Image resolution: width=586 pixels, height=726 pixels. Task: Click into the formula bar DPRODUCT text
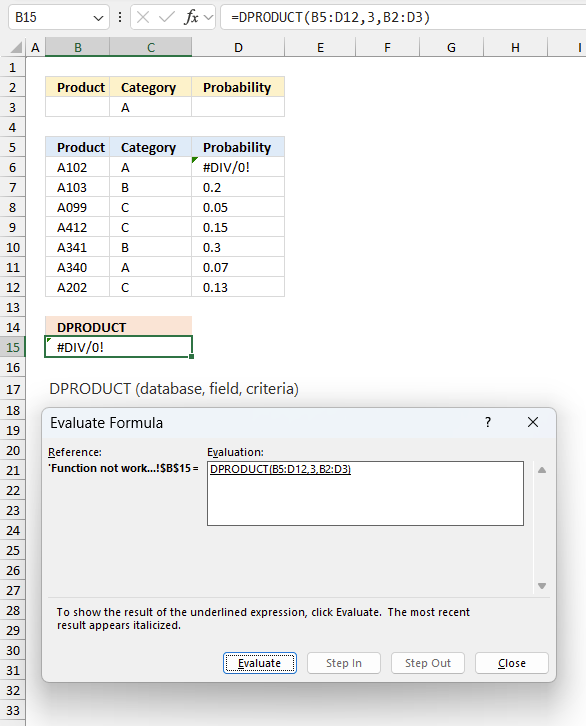pos(330,18)
